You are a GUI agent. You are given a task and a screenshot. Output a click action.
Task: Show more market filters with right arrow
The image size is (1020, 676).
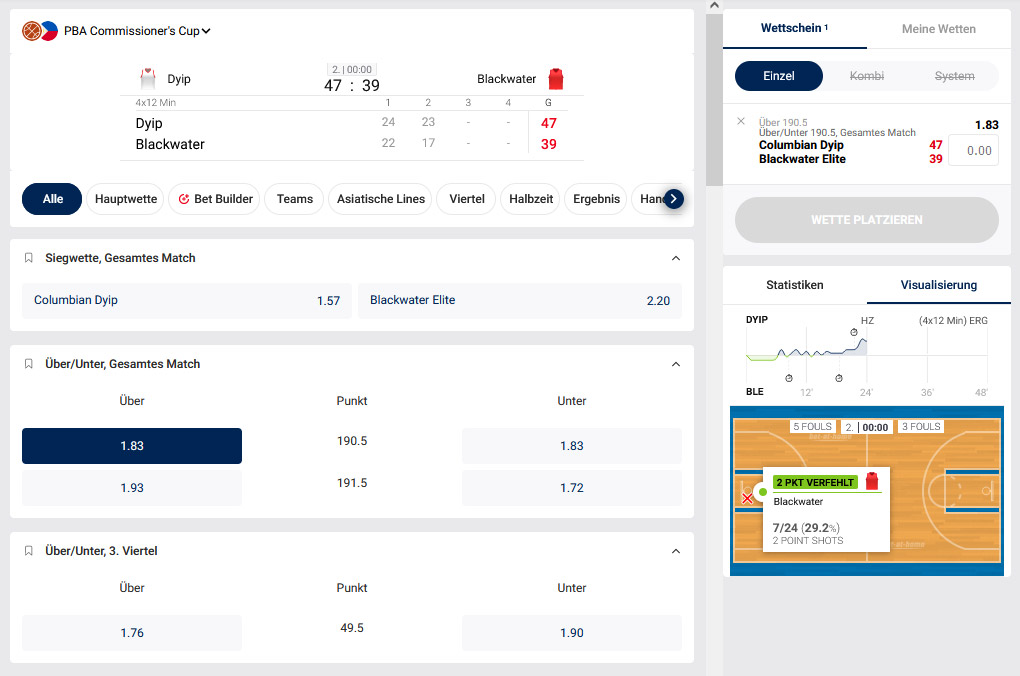(x=673, y=199)
